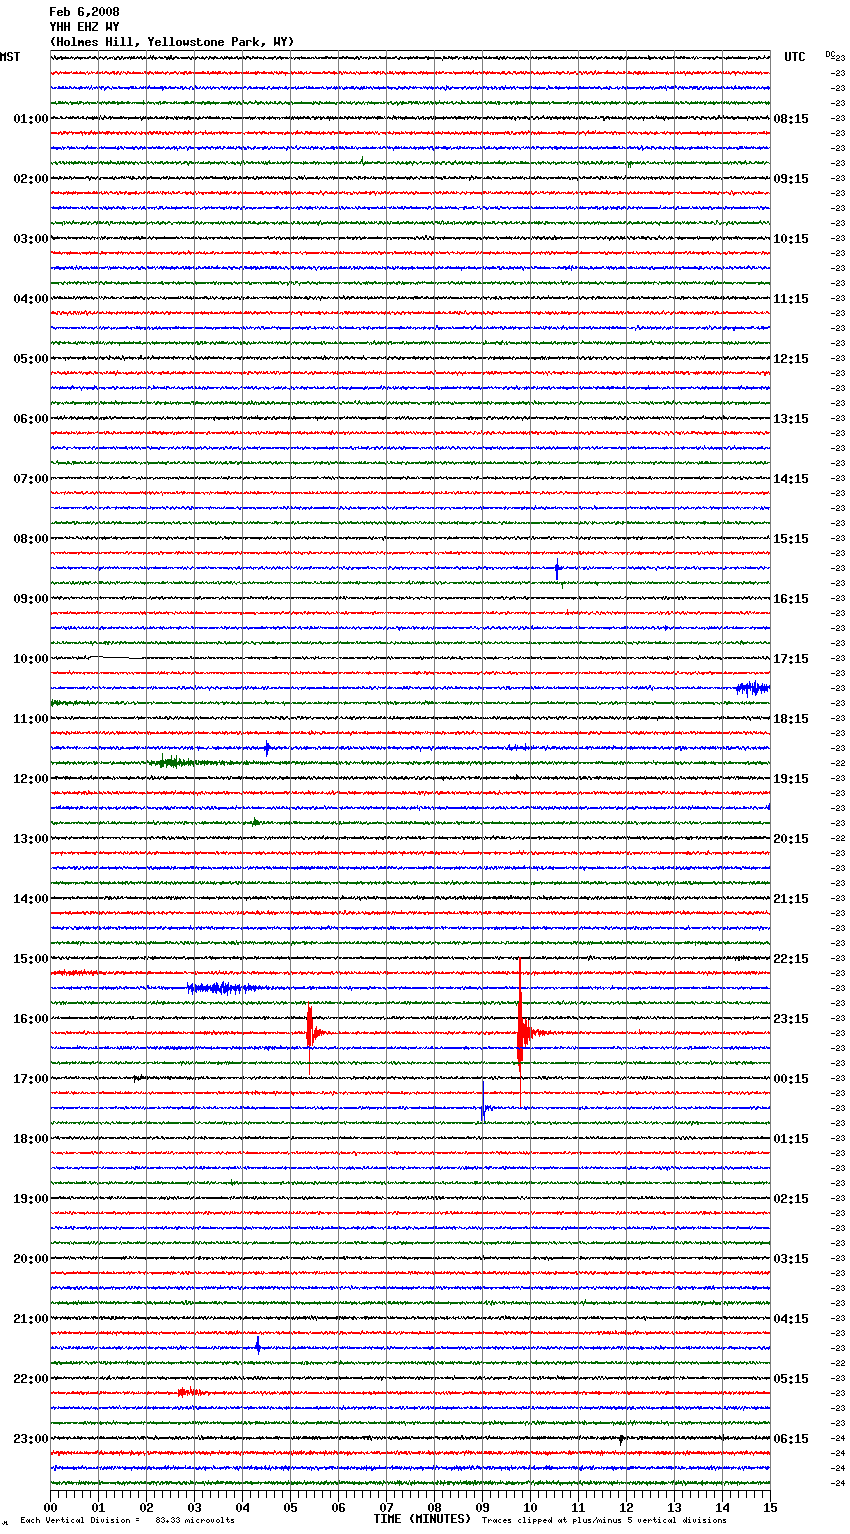
Task: Click the '83.33 microvolts' scale note
Action: click(x=195, y=1520)
